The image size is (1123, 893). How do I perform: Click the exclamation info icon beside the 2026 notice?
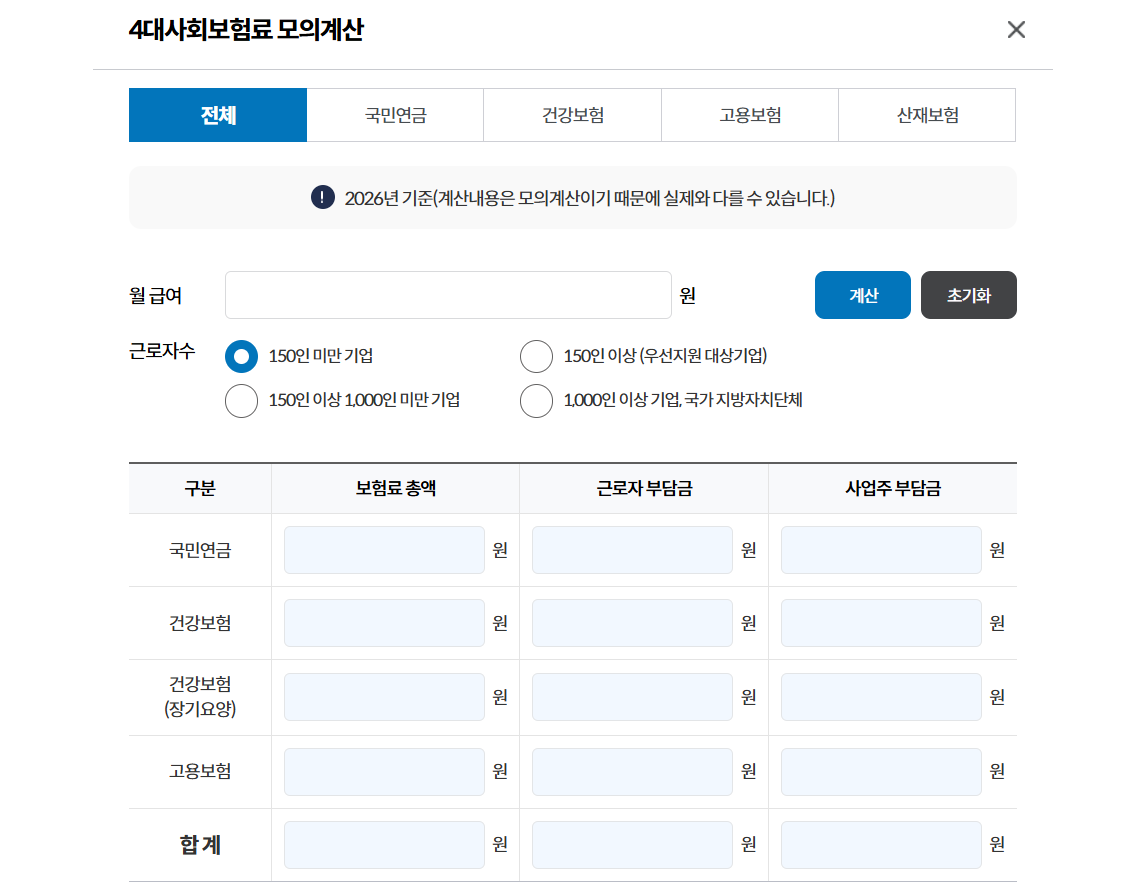tap(321, 197)
